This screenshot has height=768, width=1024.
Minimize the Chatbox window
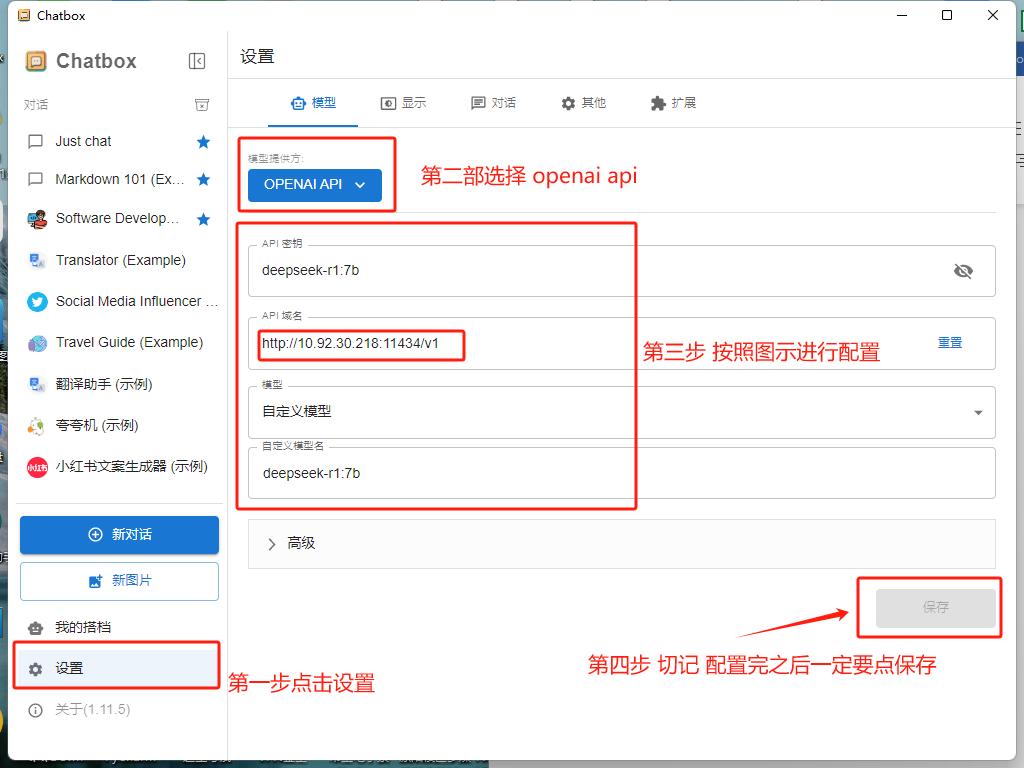[x=902, y=15]
